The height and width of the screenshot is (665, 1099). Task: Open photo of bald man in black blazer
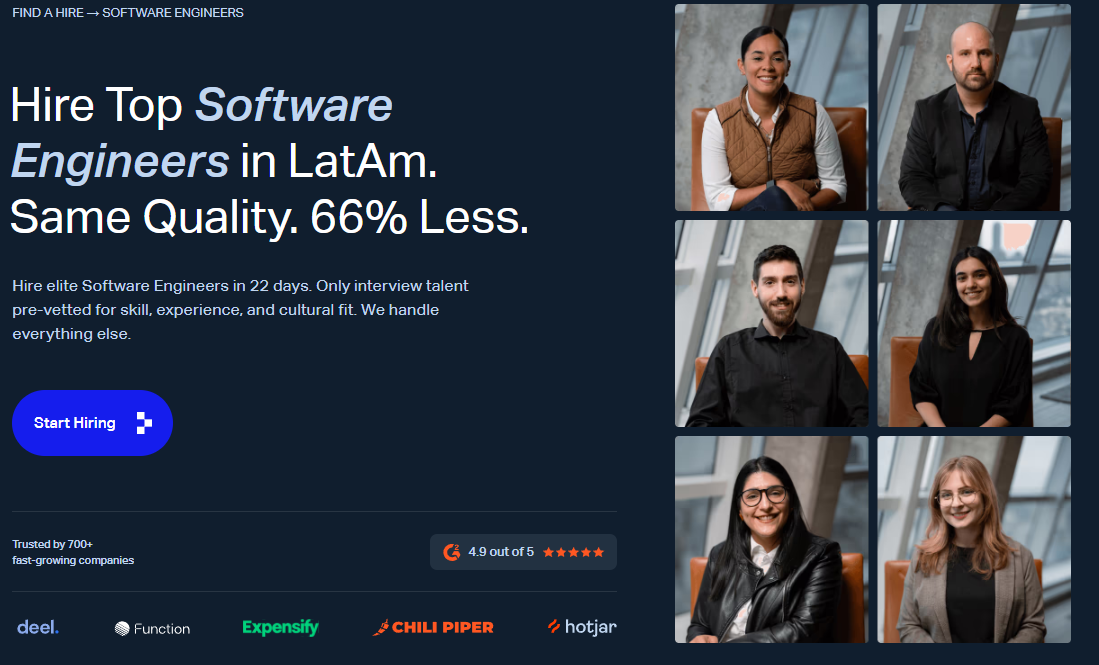pyautogui.click(x=974, y=107)
